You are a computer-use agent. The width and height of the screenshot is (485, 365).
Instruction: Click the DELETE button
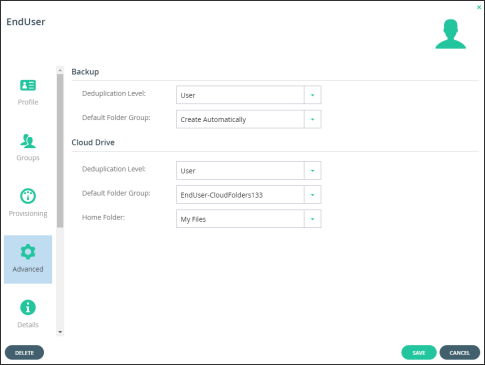click(x=24, y=353)
